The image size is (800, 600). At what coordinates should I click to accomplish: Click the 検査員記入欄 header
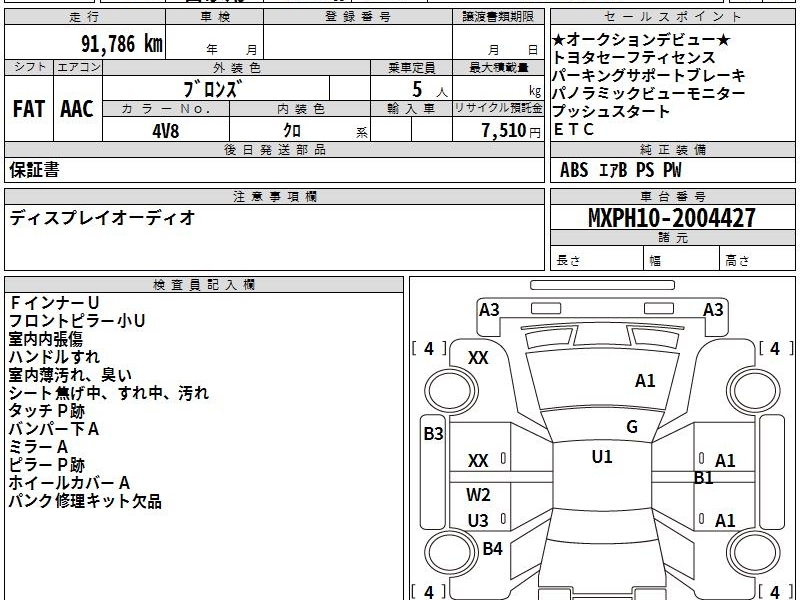point(204,285)
